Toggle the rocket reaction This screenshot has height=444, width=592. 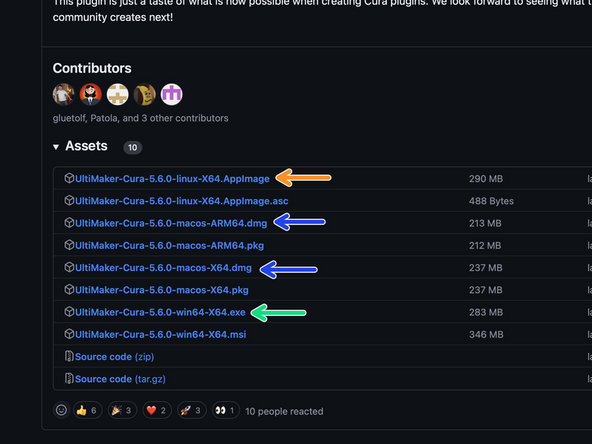click(192, 410)
